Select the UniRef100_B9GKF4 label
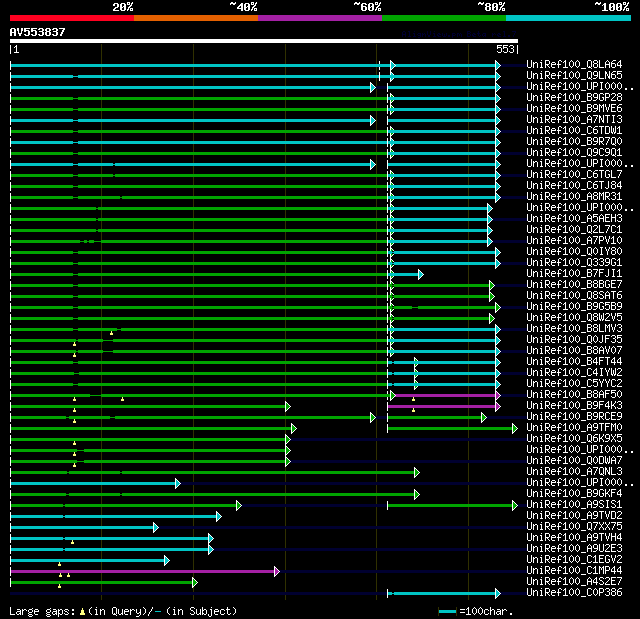Screen dimensions: 640x619 tap(574, 494)
